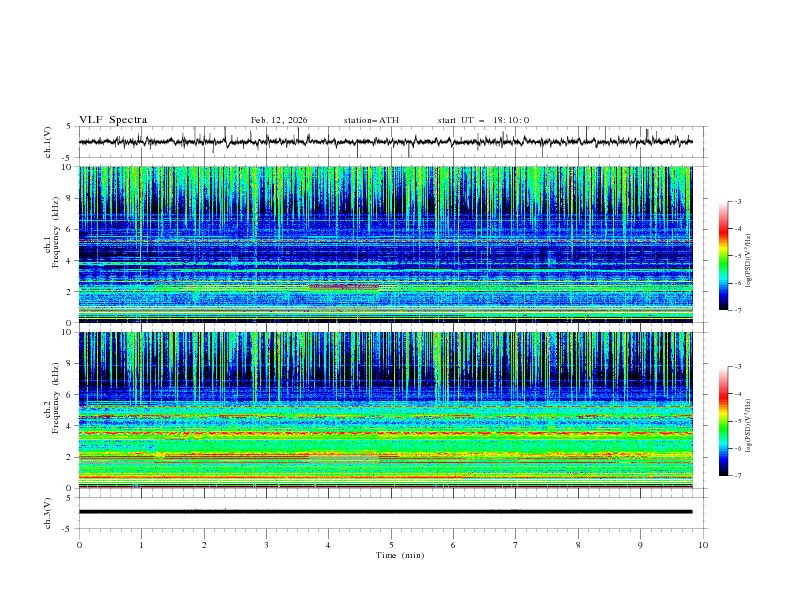Image resolution: width=792 pixels, height=612 pixels.
Task: Click the "10" label ending the time axis
Action: [703, 545]
